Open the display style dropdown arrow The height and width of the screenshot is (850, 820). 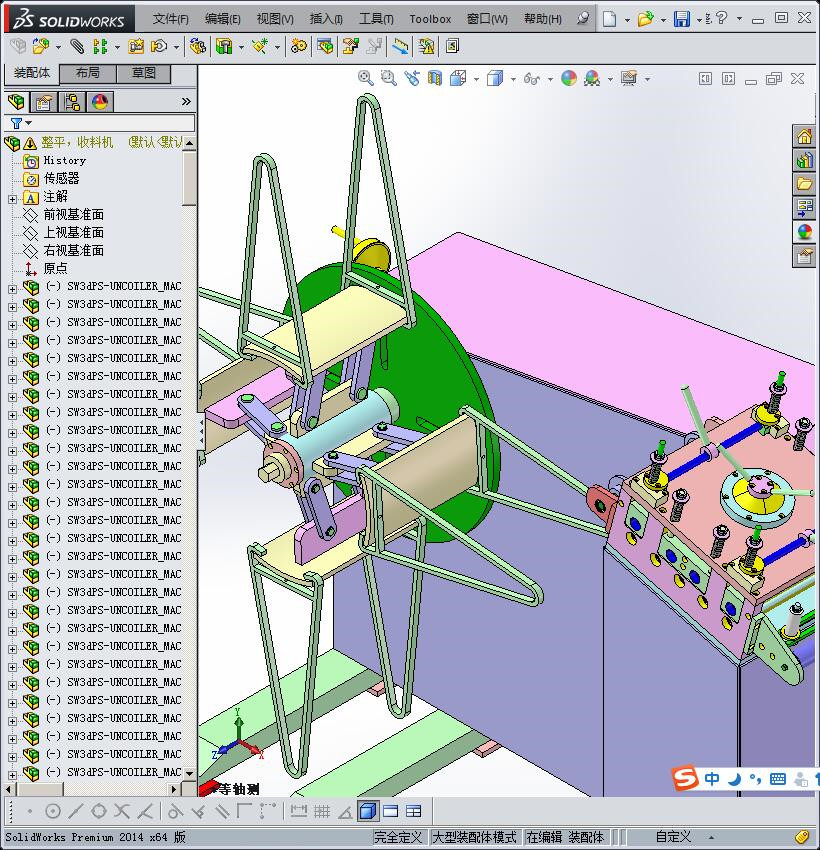[511, 79]
